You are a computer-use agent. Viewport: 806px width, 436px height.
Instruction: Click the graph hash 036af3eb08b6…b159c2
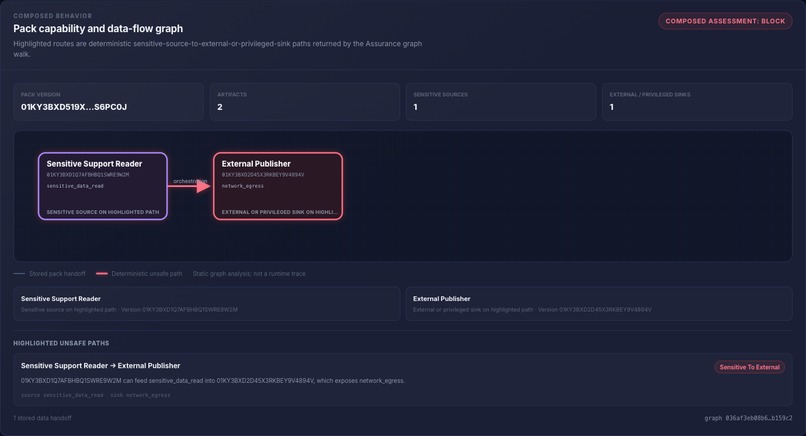pos(748,418)
